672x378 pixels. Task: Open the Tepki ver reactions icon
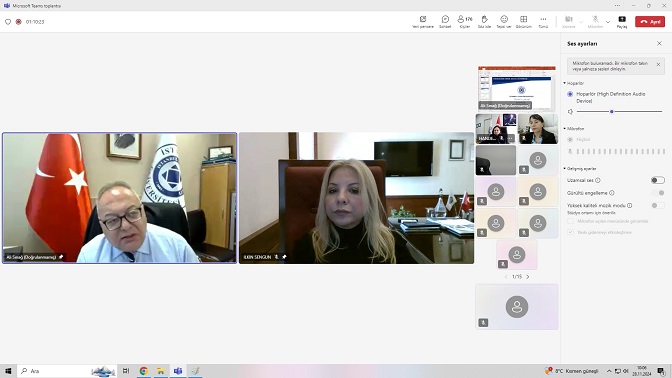pos(504,21)
